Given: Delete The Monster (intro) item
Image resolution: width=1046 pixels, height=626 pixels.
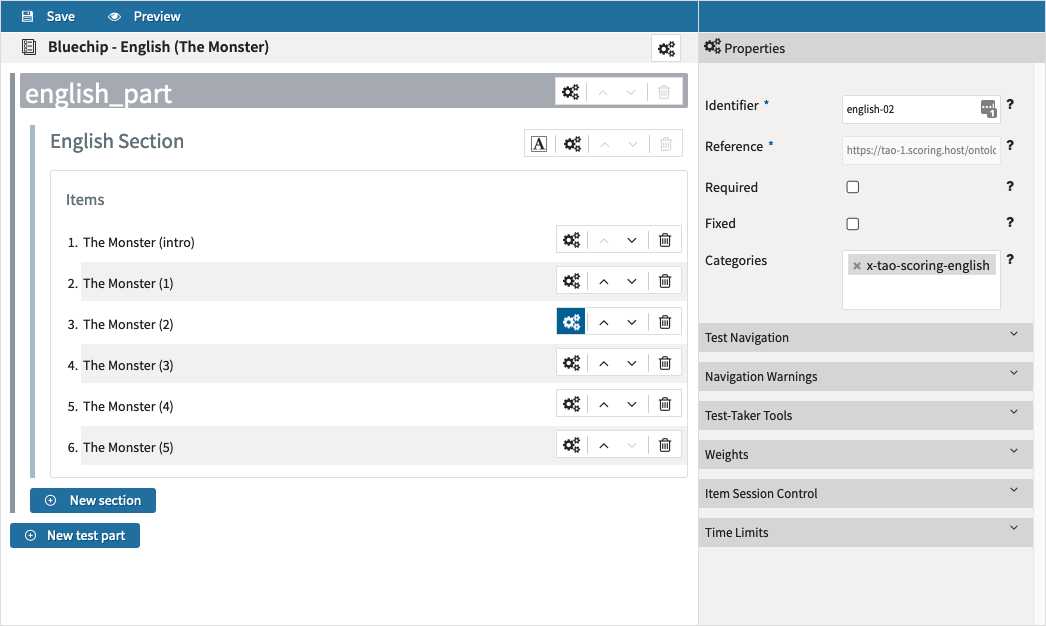Looking at the screenshot, I should (x=665, y=240).
